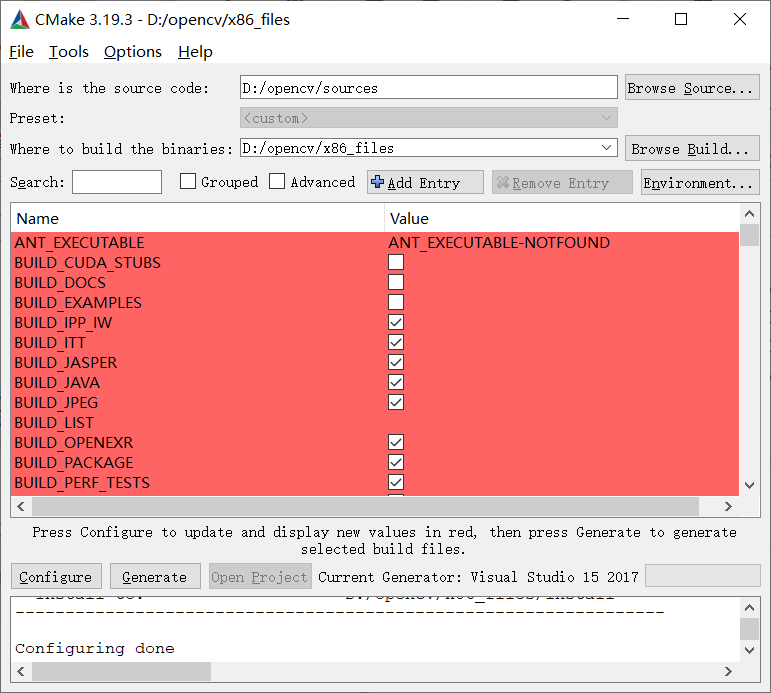Maximize the CMake window

pos(681,19)
